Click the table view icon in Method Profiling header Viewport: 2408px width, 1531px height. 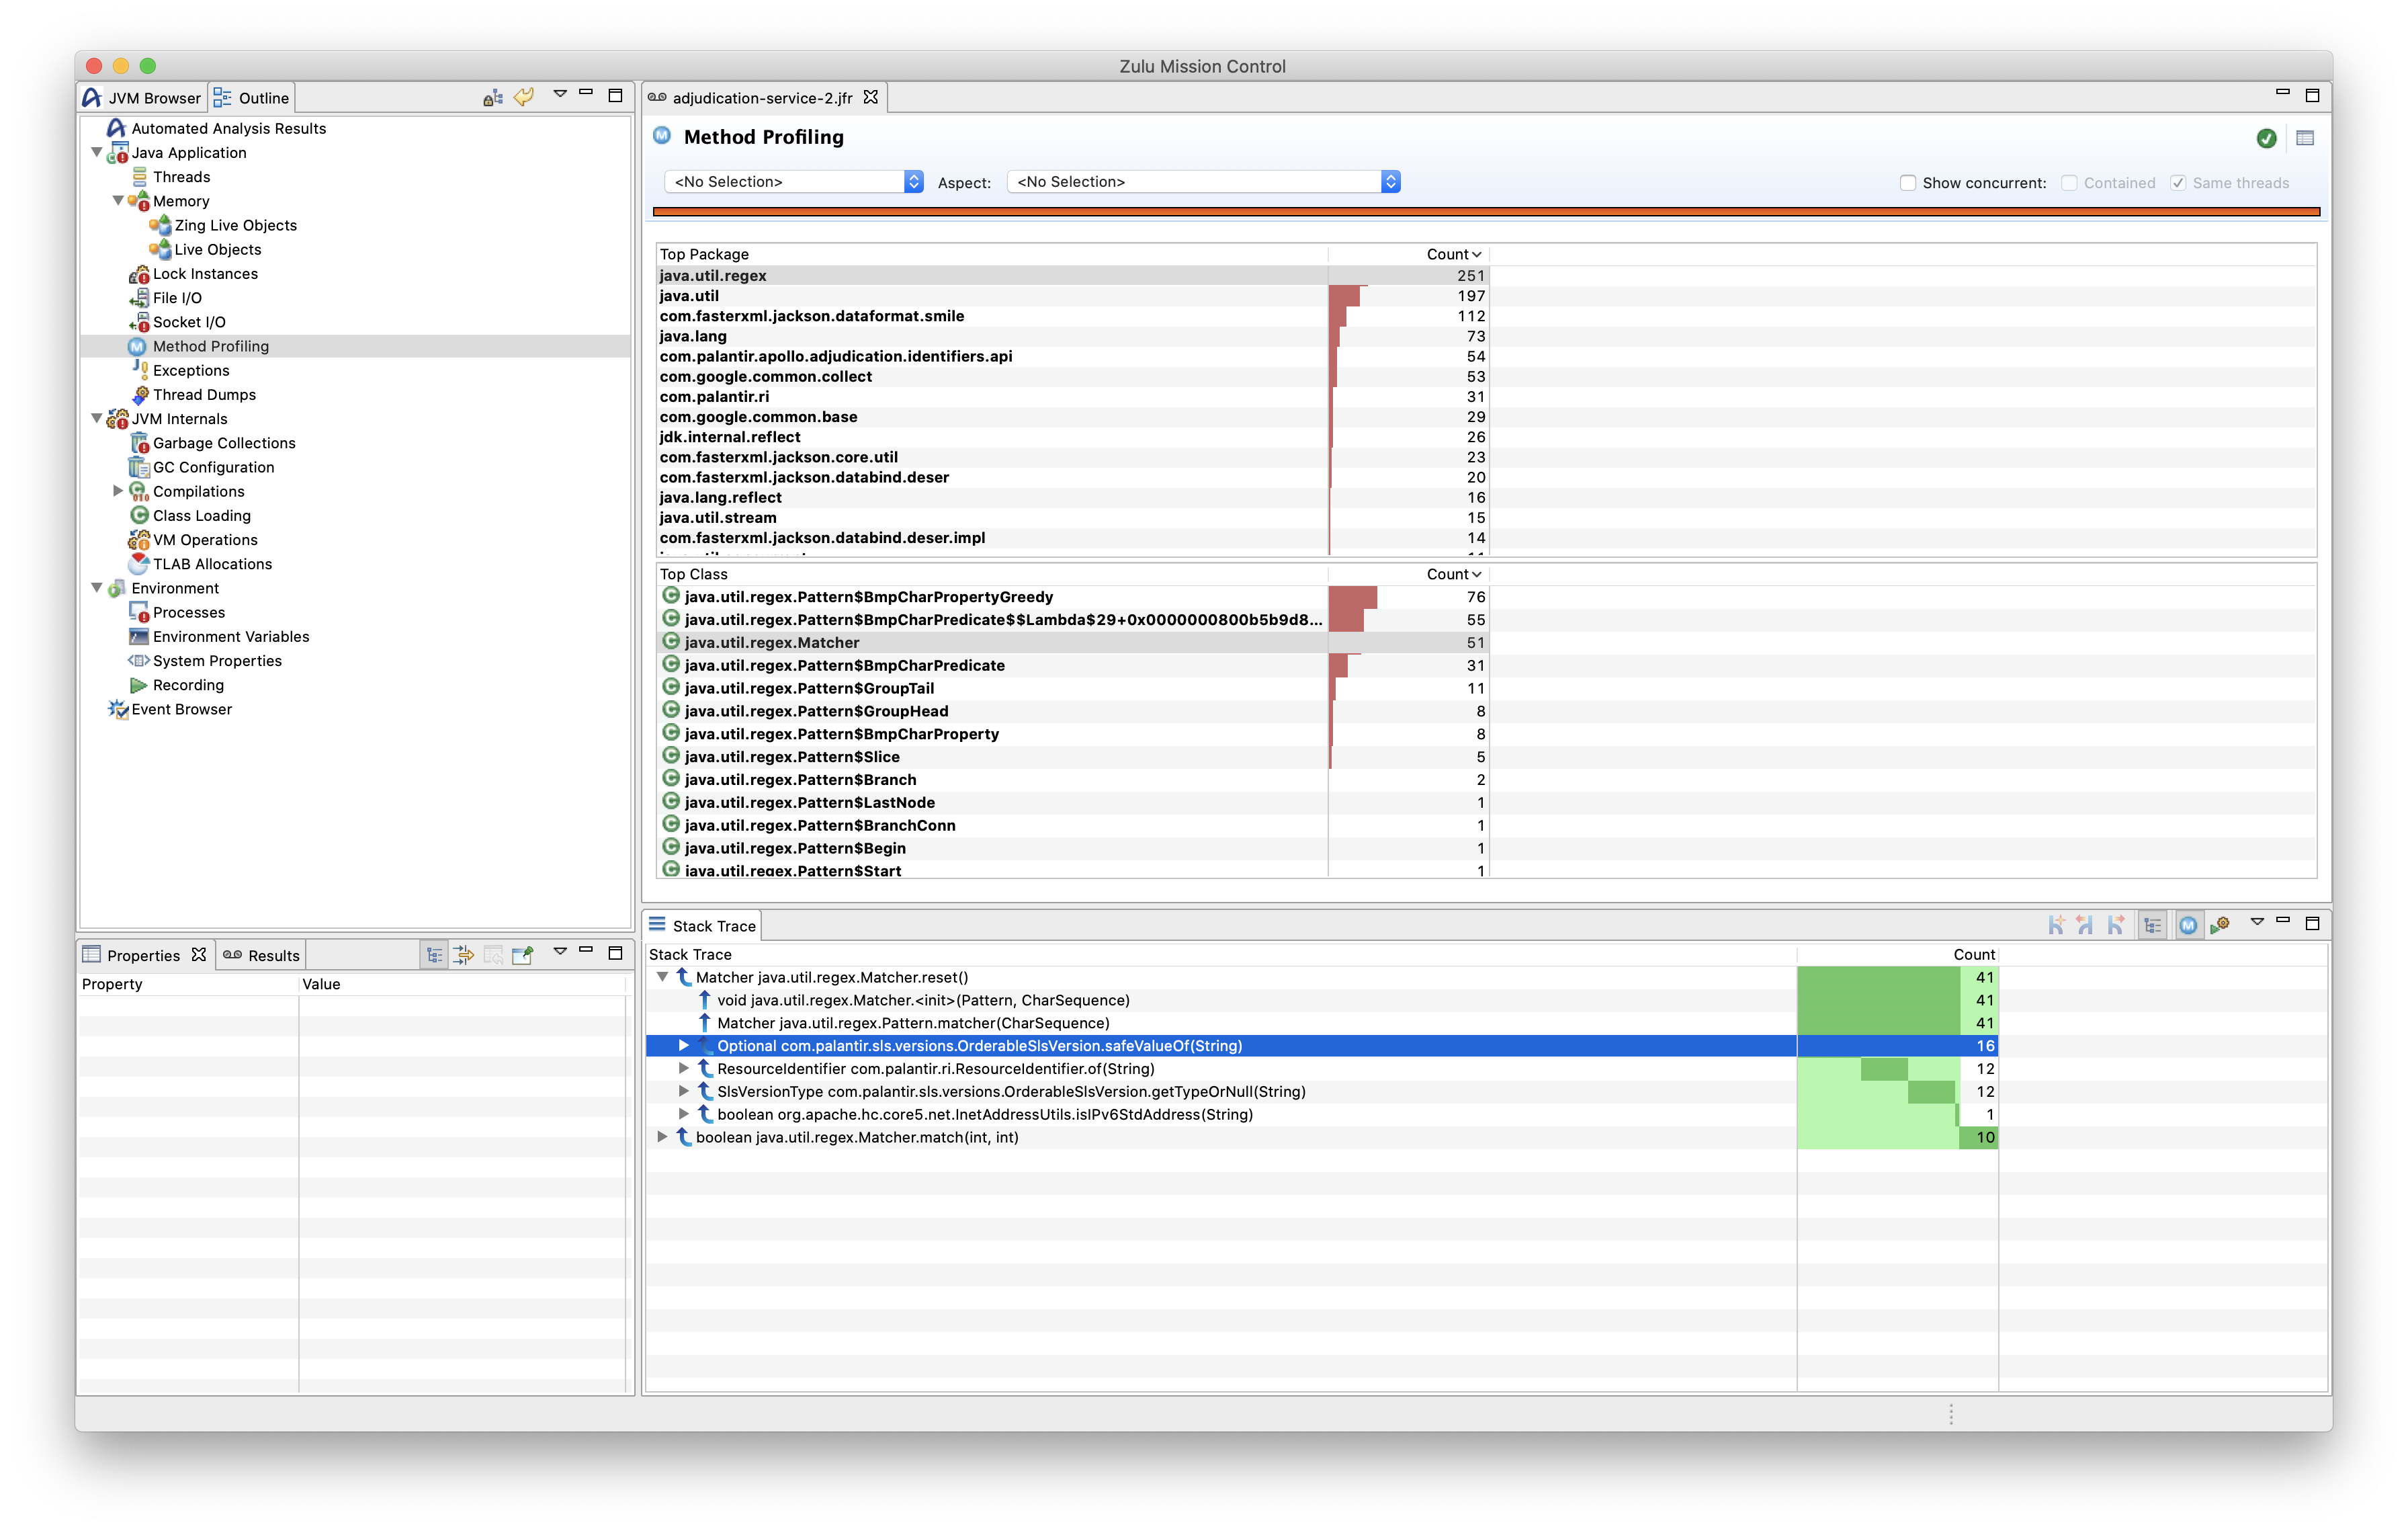2305,139
